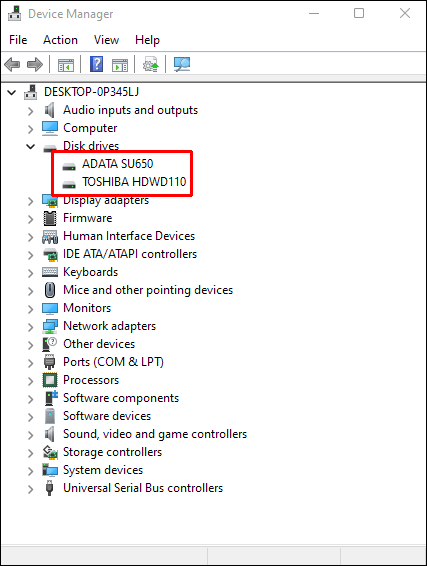Screen dimensions: 427x566
Task: Select the Processors category
Action: (x=91, y=380)
